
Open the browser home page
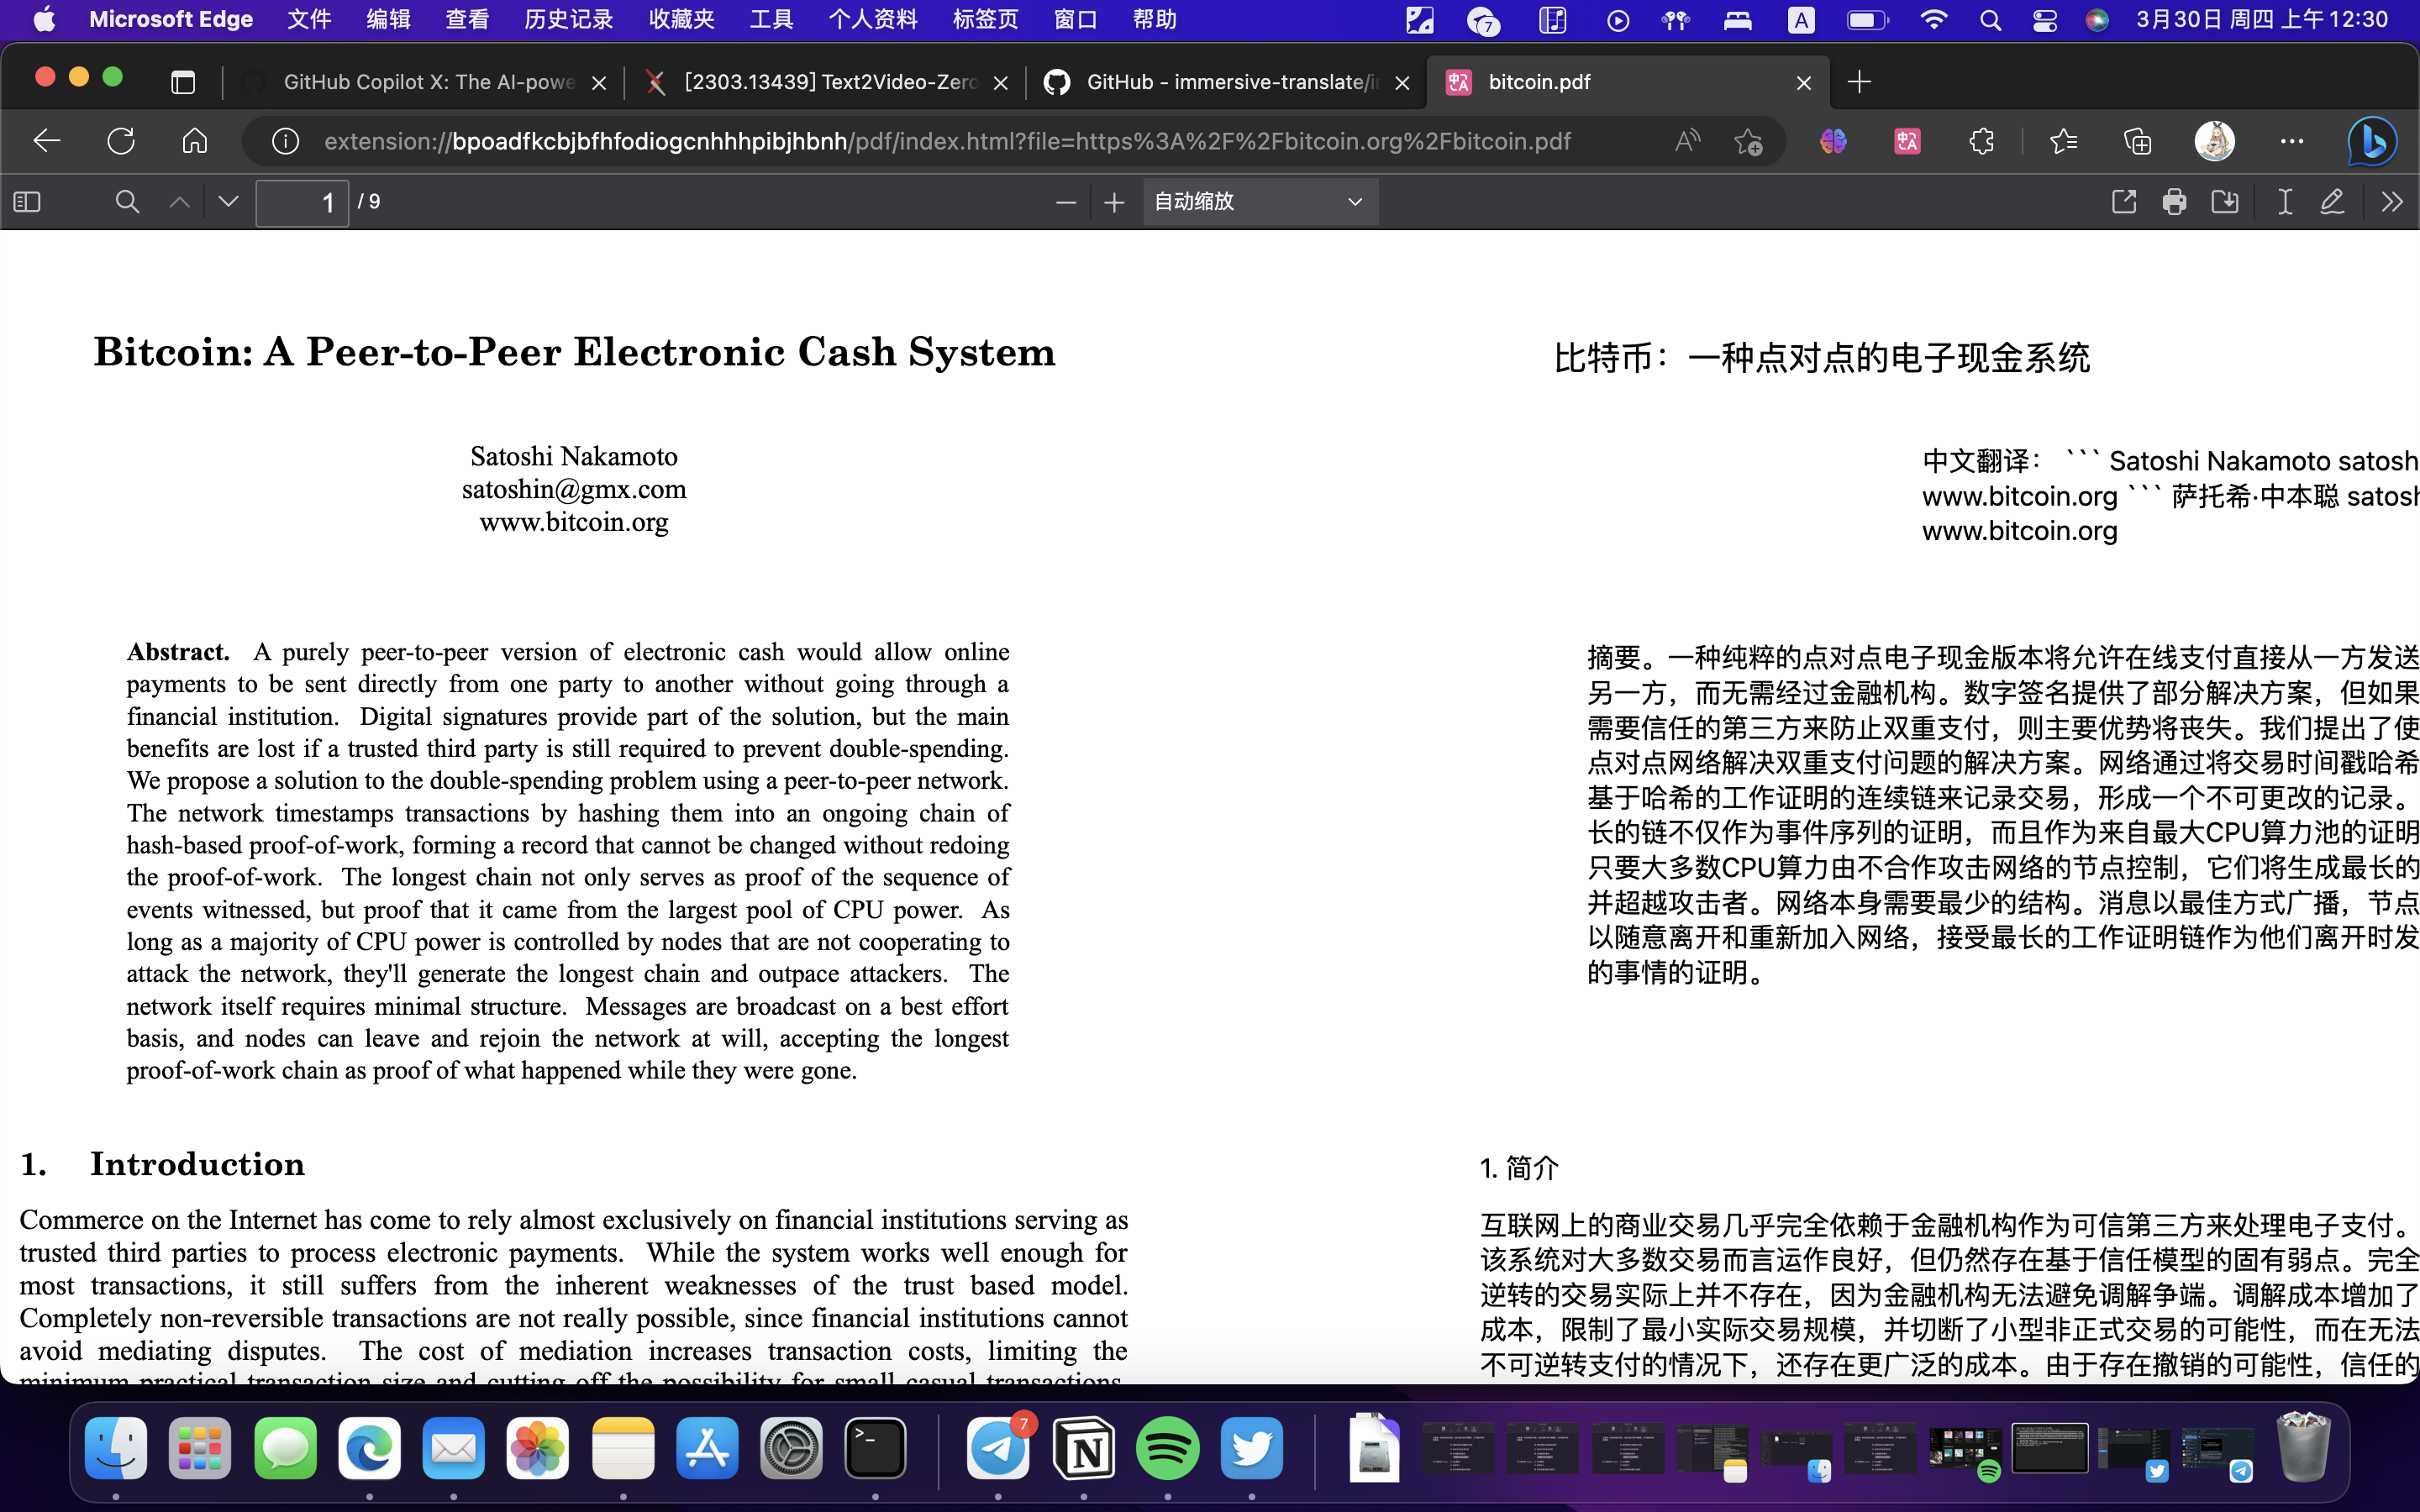click(x=195, y=141)
